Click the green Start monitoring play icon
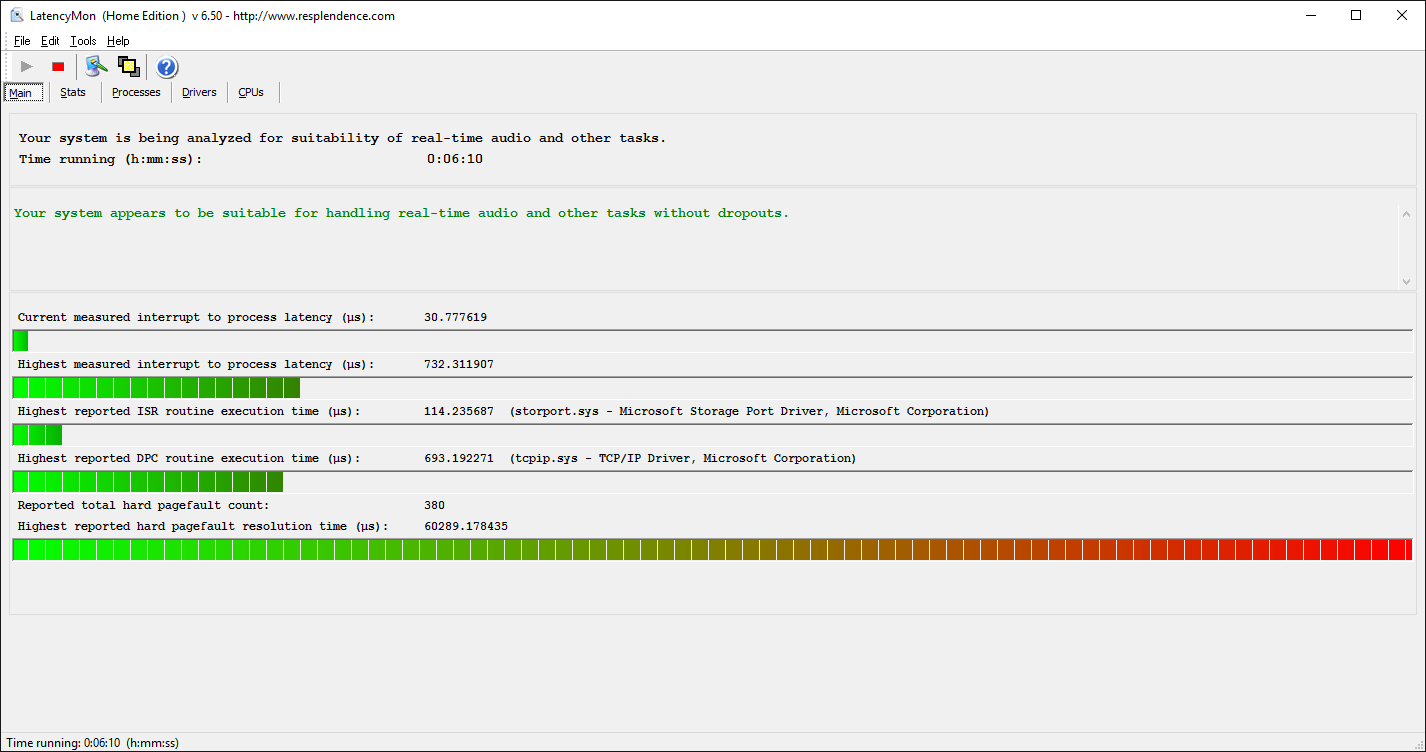Screen dimensions: 1426x752 (x=27, y=67)
